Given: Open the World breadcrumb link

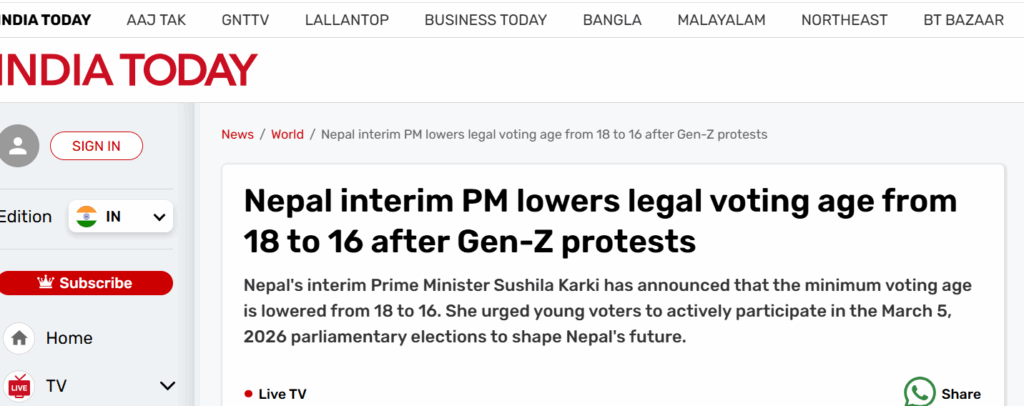Looking at the screenshot, I should (x=287, y=134).
